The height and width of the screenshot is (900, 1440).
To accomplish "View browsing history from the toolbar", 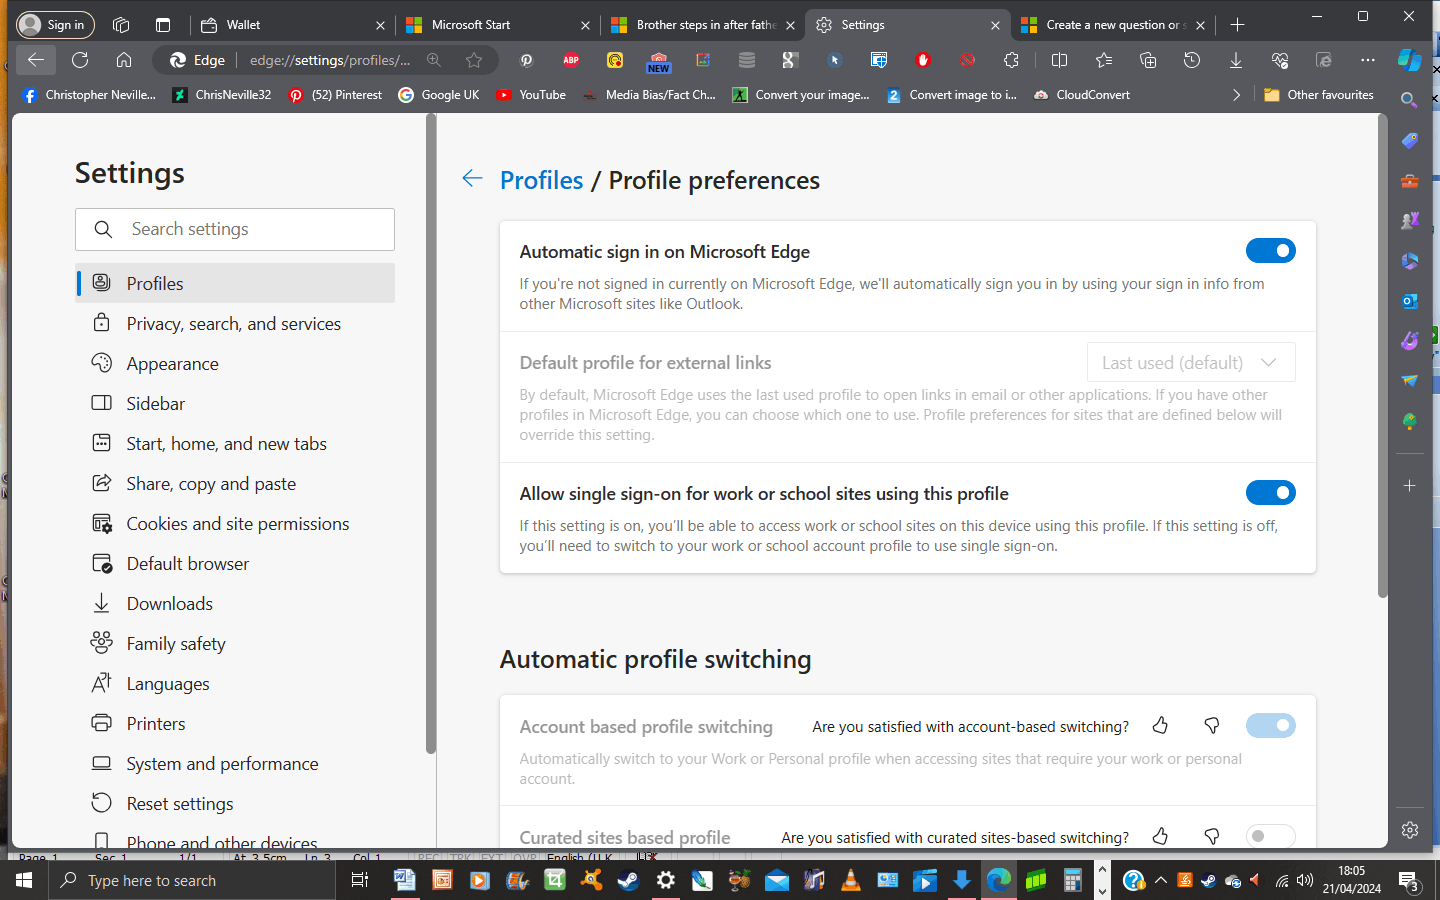I will [x=1191, y=60].
